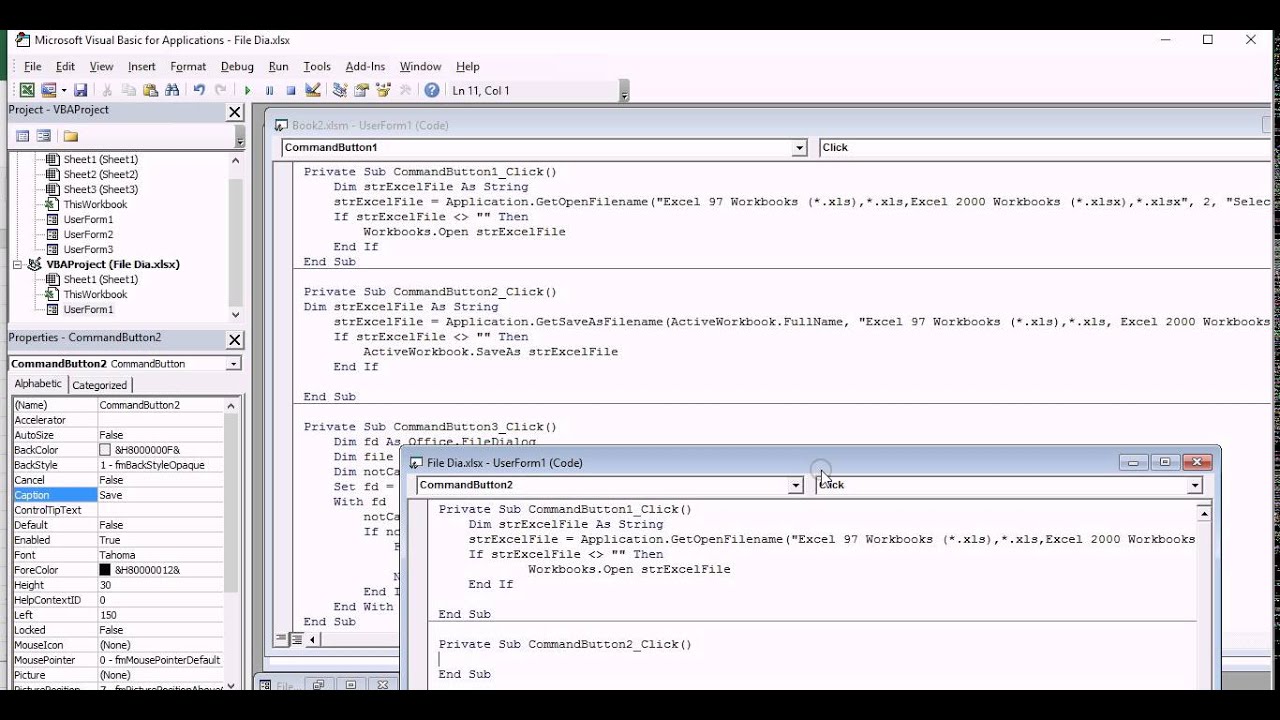Click the Undo arrow icon

(199, 90)
